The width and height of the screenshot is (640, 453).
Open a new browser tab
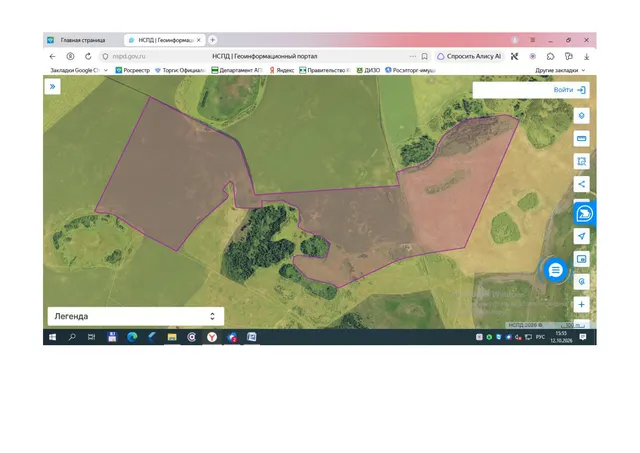point(212,40)
